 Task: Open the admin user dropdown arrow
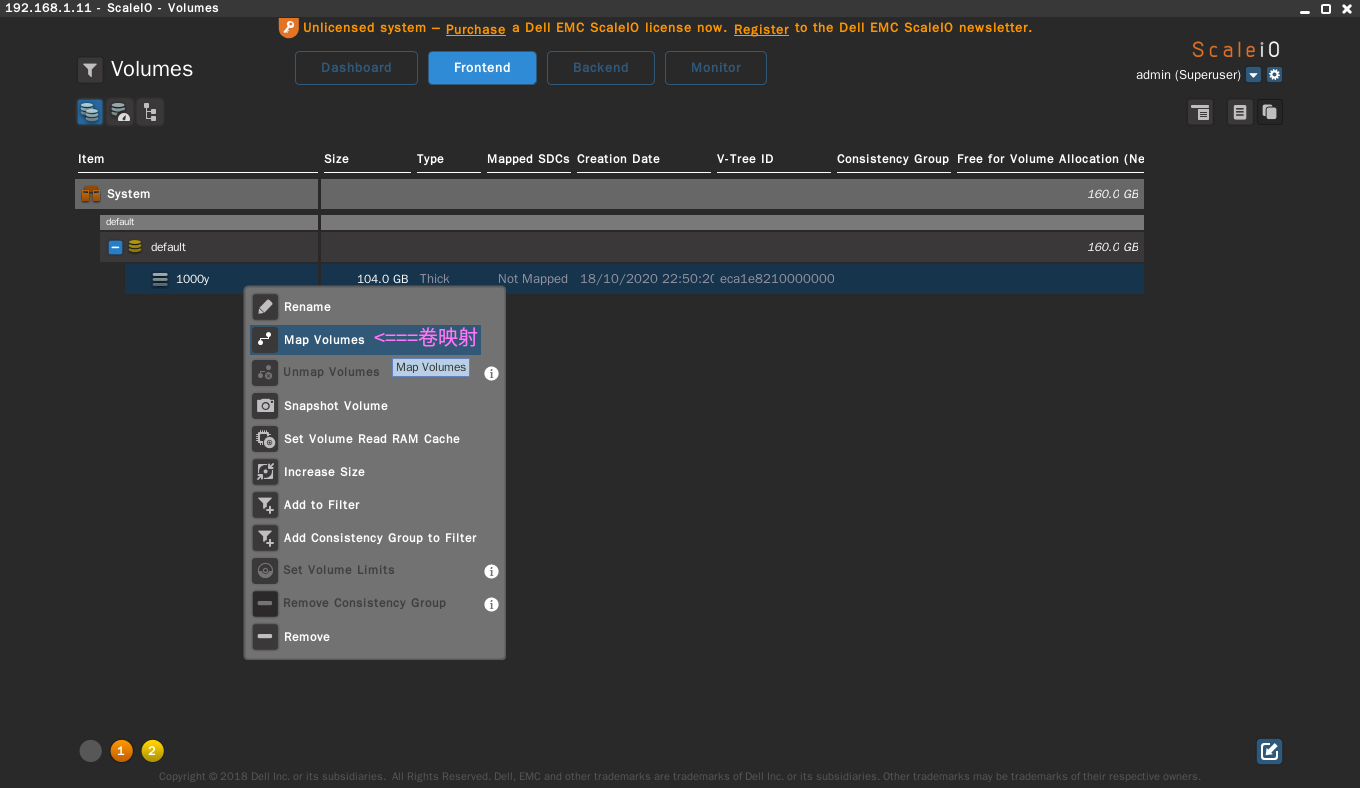(1253, 75)
